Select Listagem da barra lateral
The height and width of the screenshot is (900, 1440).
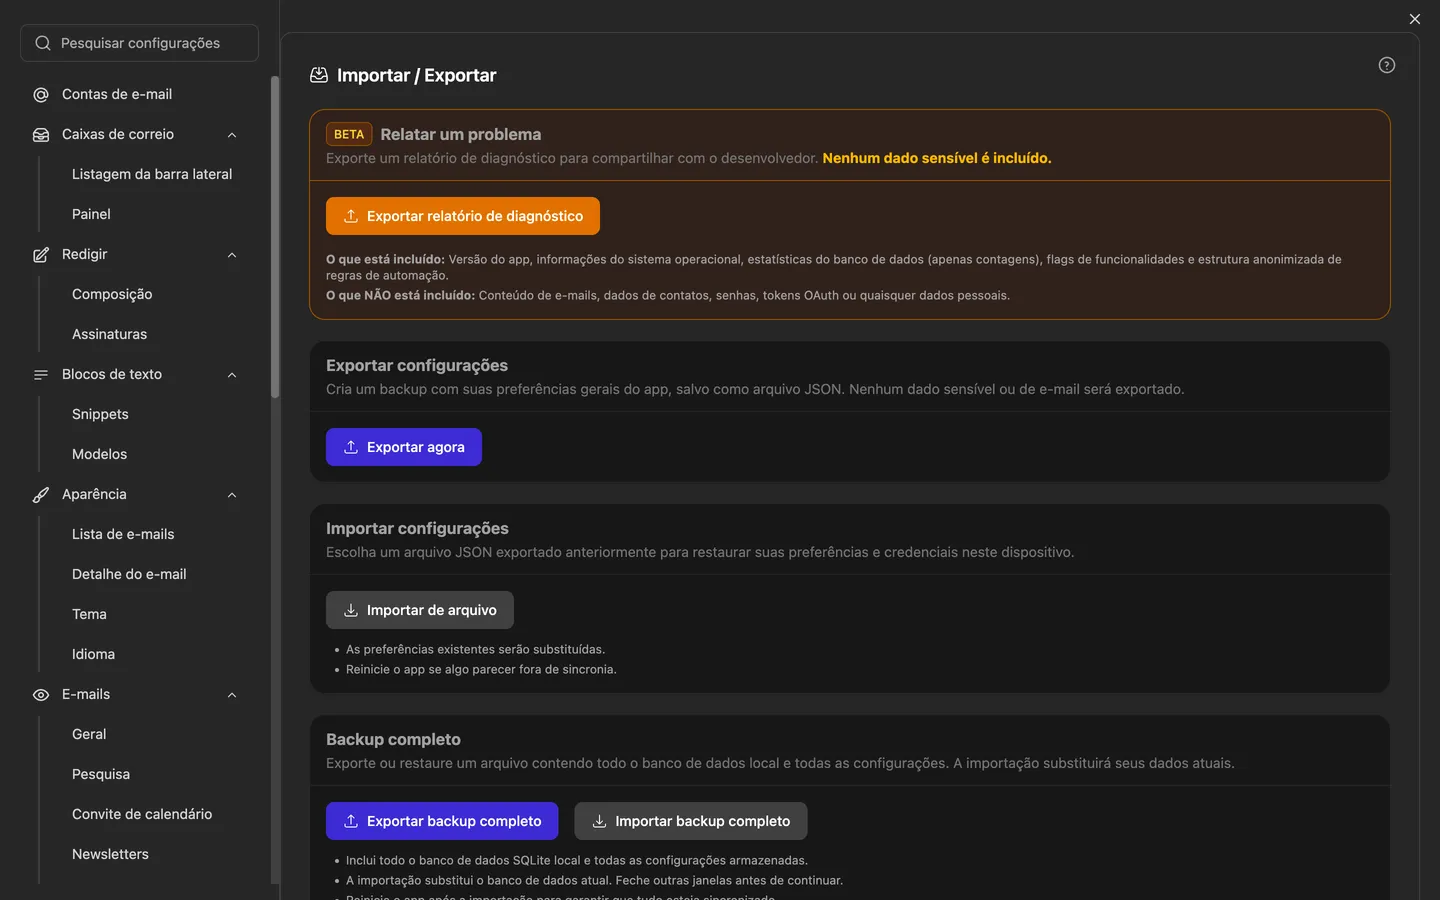(x=152, y=174)
